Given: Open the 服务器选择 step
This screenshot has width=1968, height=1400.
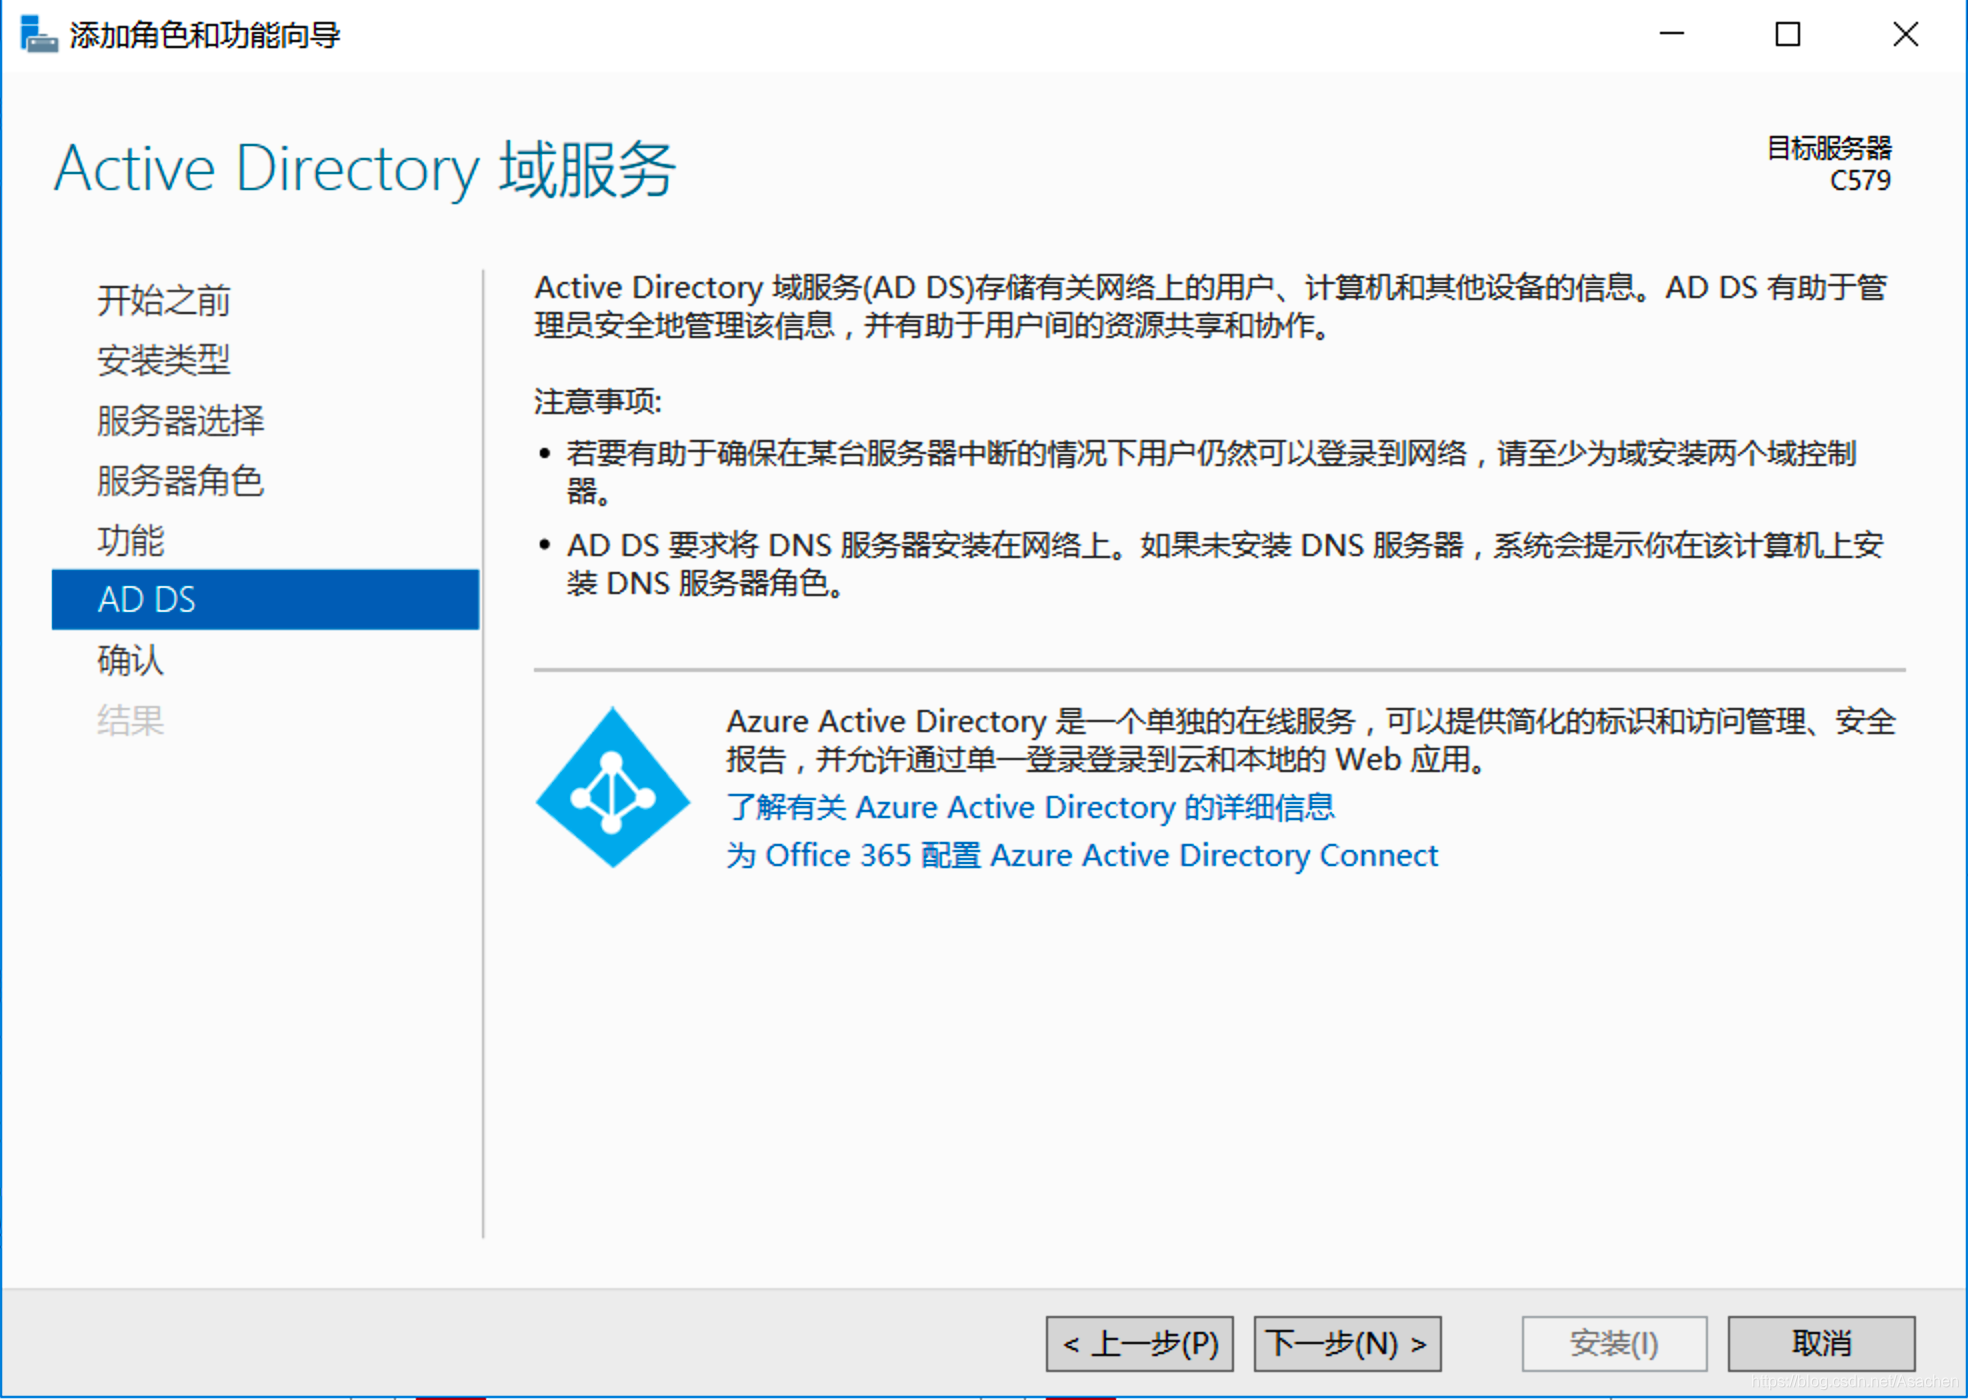Looking at the screenshot, I should click(181, 420).
